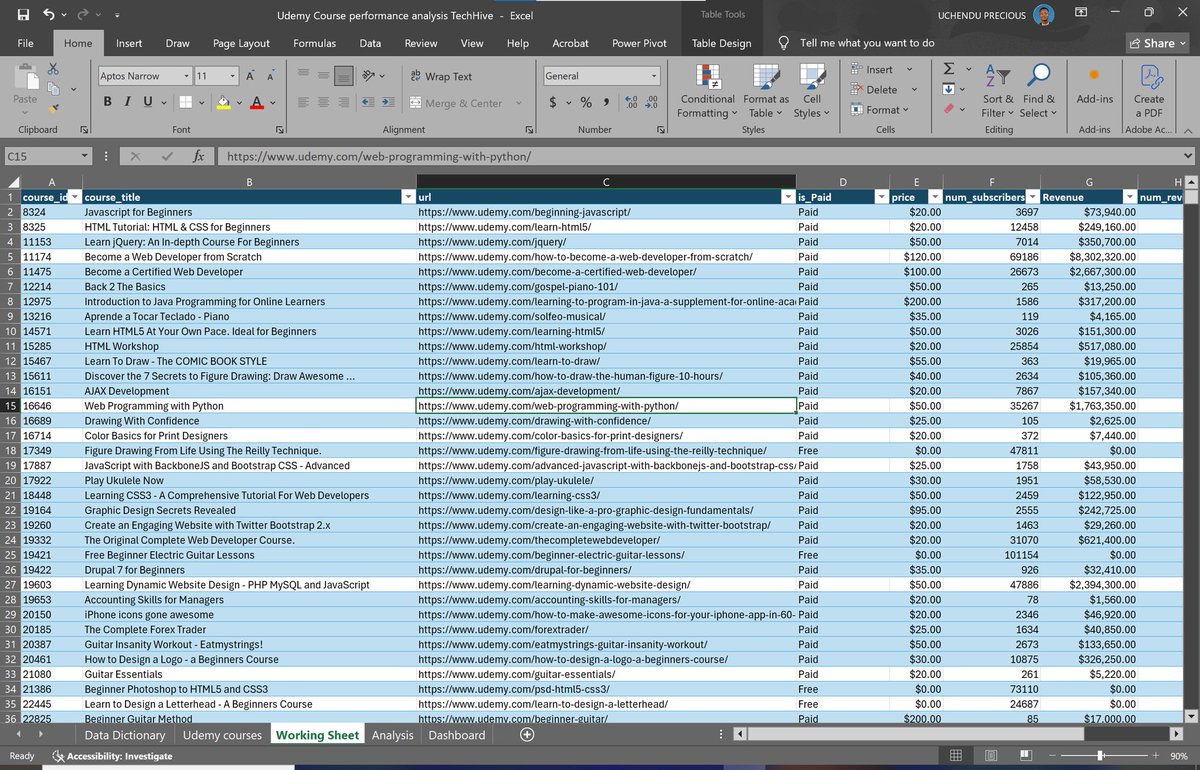Apply Underline formatting
The image size is (1200, 770).
click(148, 102)
